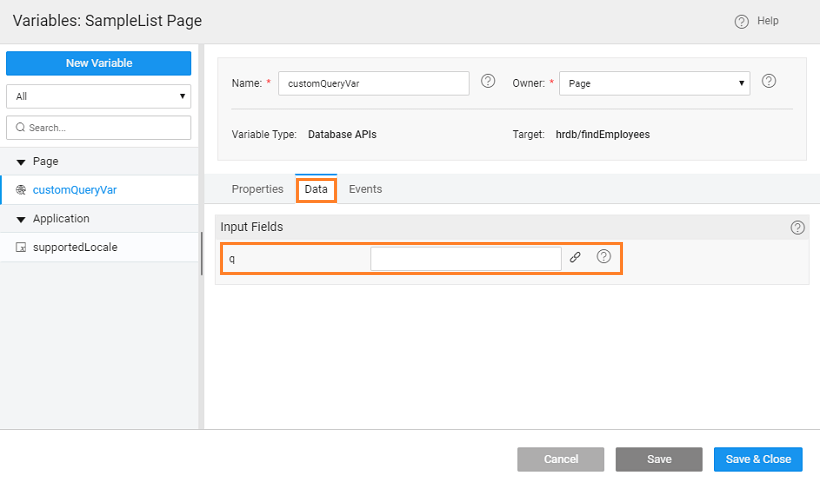Switch to the Events tab
The height and width of the screenshot is (489, 820).
365,189
